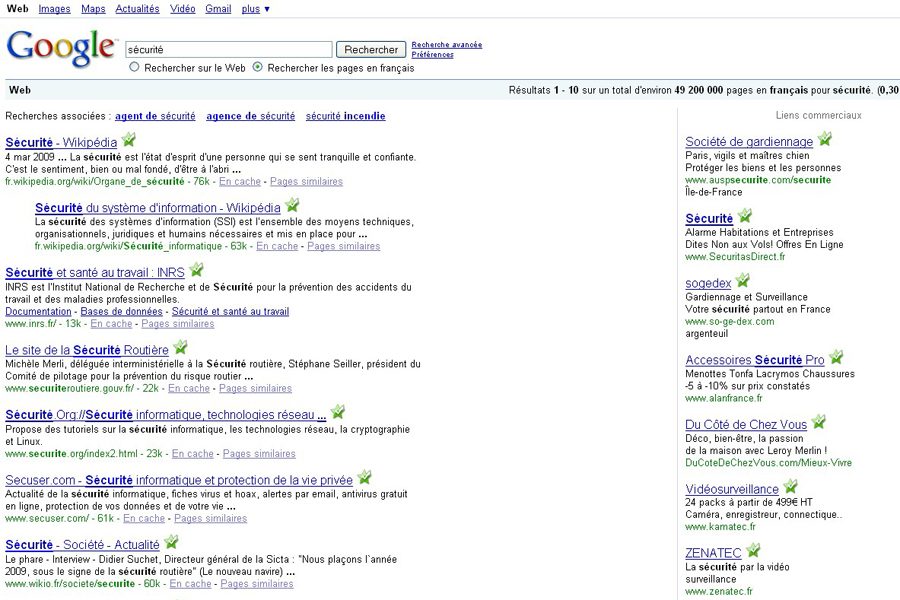The width and height of the screenshot is (900, 600).
Task: Click star icon next to ZENATEC ad
Action: (753, 551)
